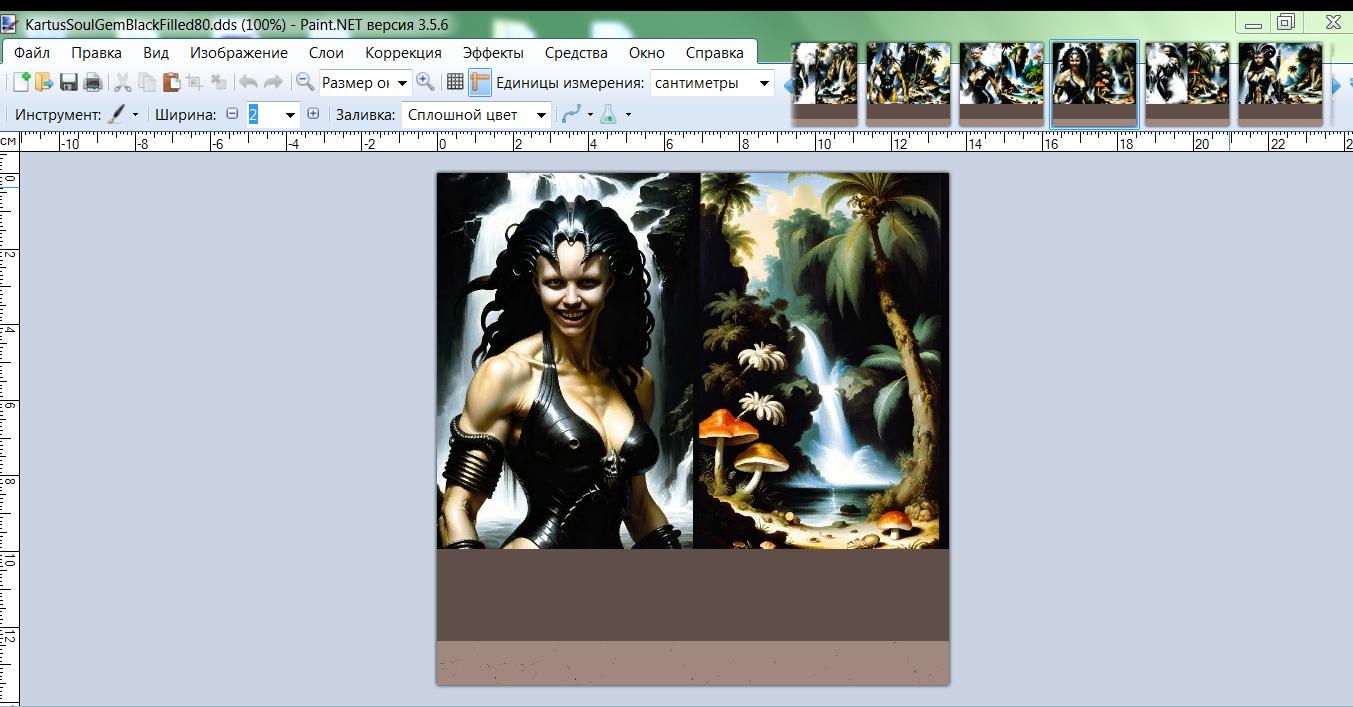The width and height of the screenshot is (1353, 707).
Task: Toggle the pixel grid icon
Action: click(455, 83)
